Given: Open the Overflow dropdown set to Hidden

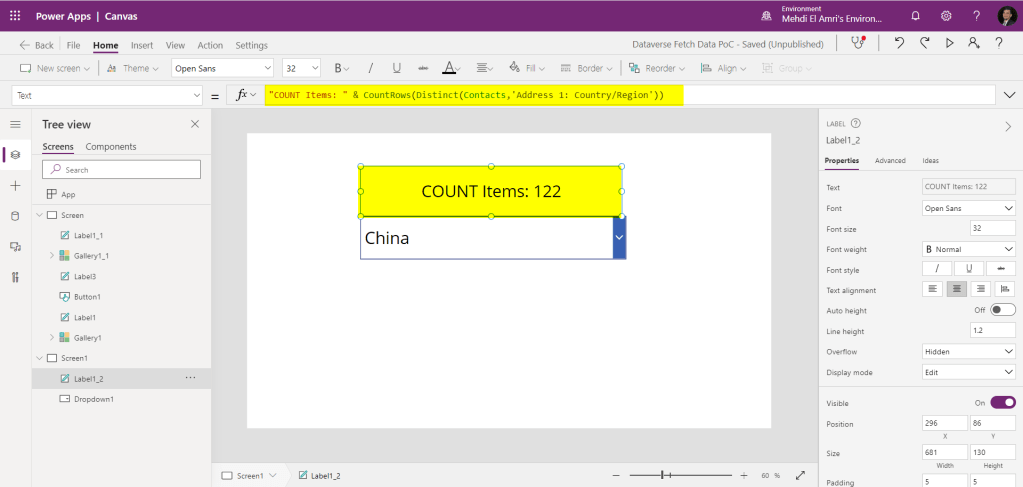Looking at the screenshot, I should (x=968, y=352).
